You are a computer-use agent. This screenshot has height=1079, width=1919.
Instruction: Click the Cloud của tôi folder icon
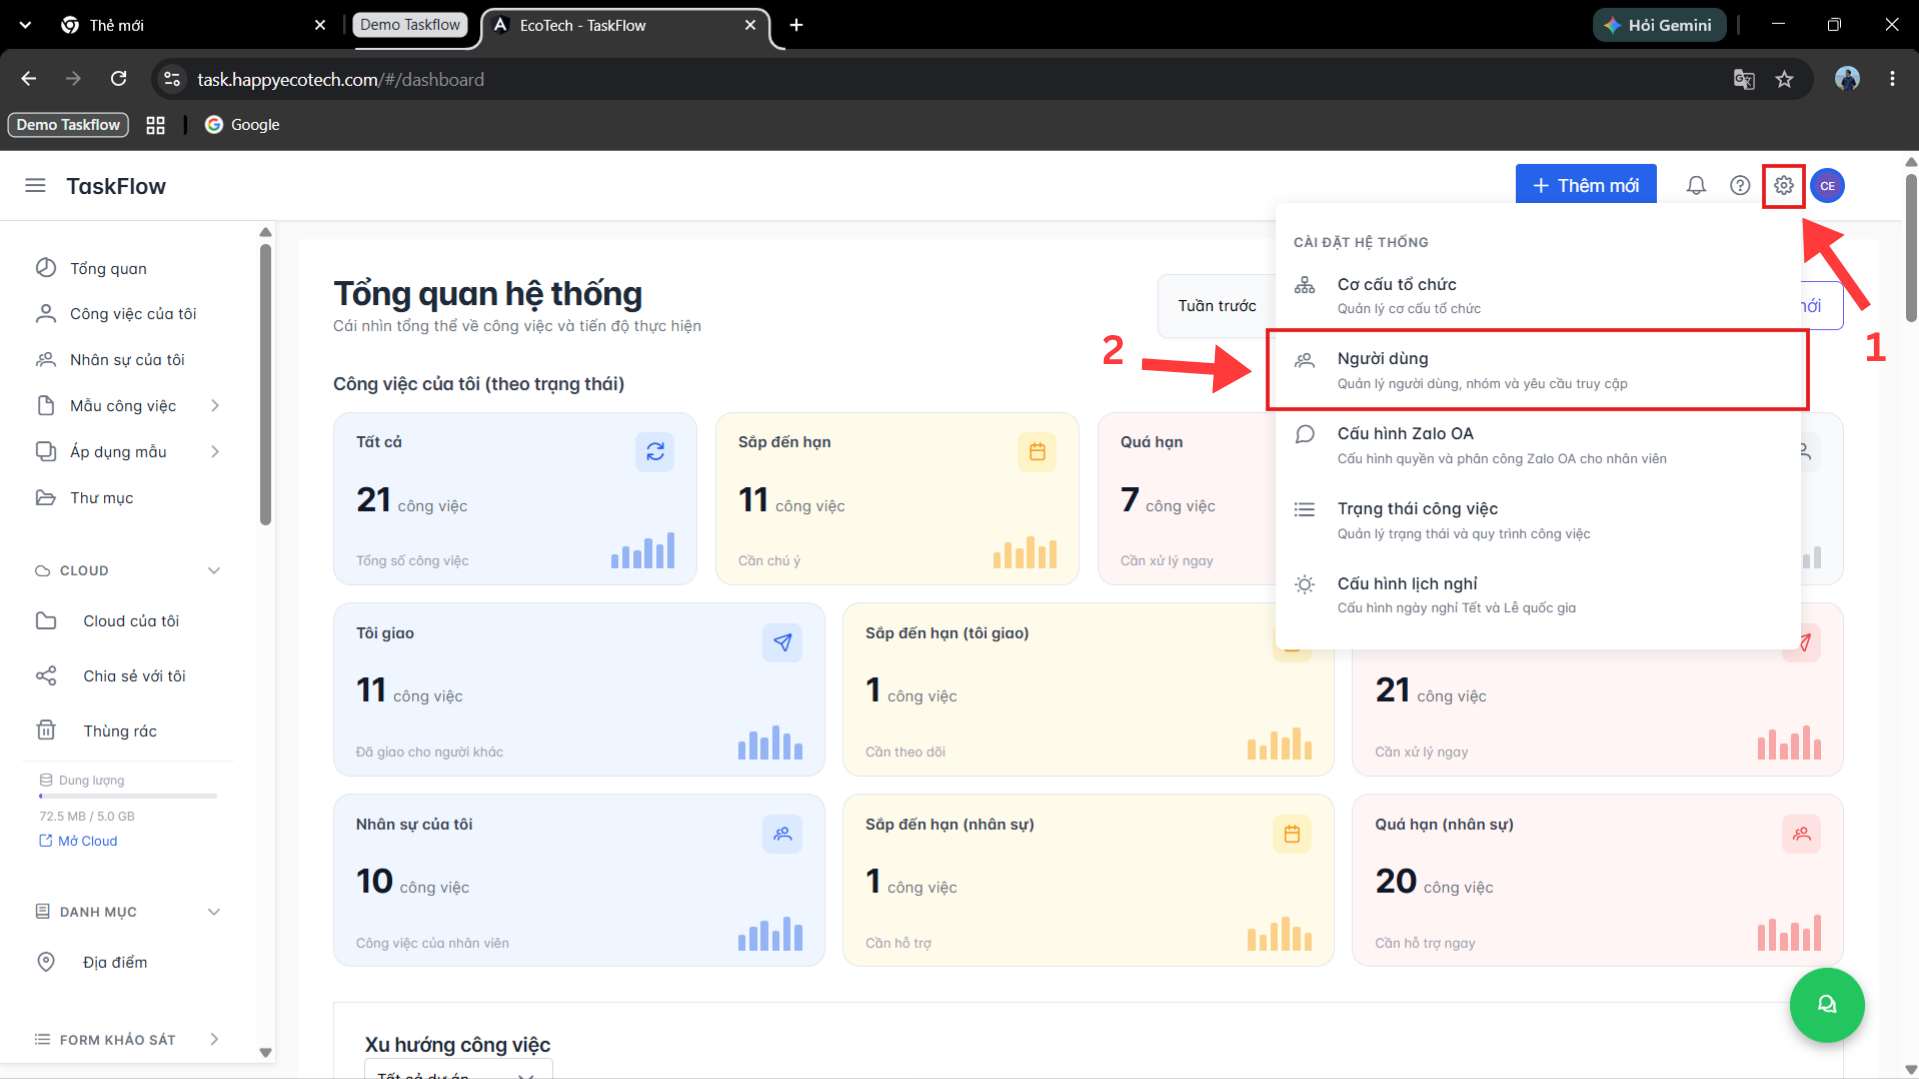click(x=46, y=621)
